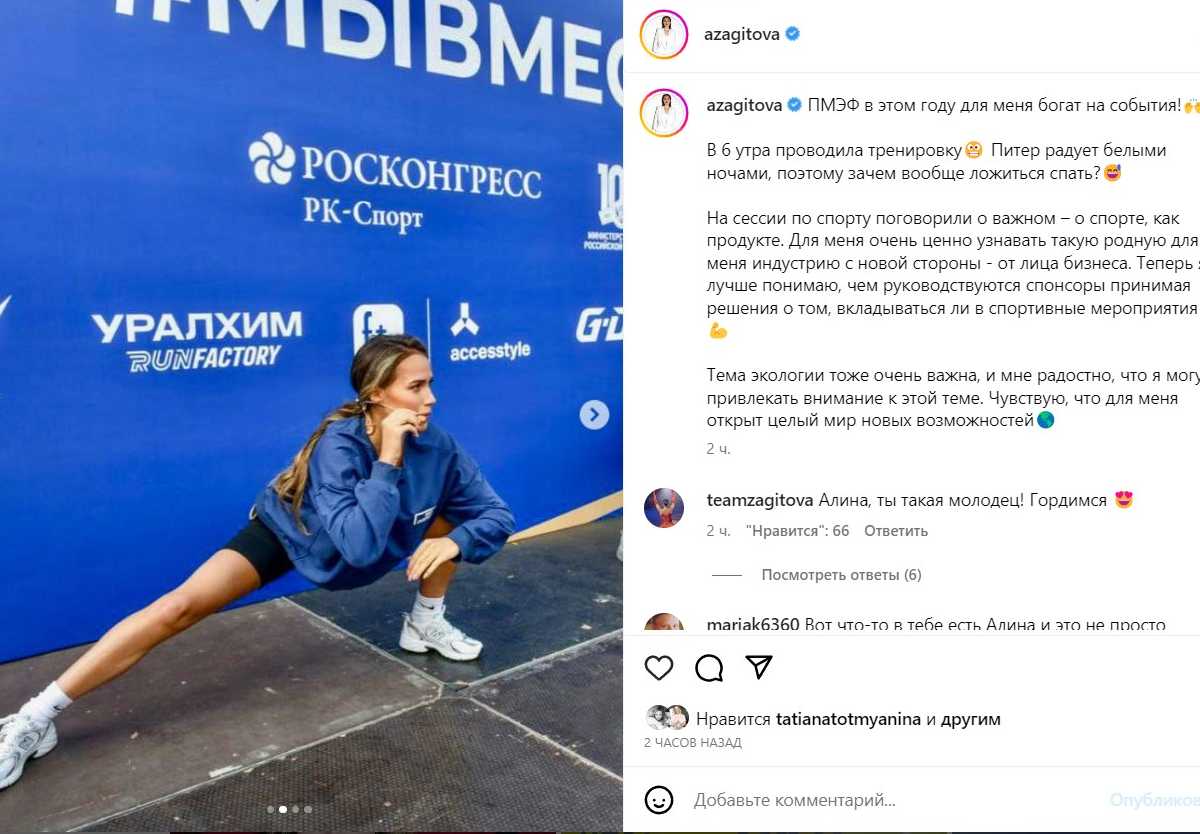Image resolution: width=1200 pixels, height=834 pixels.
Task: Select third carousel dot indicator
Action: click(295, 809)
